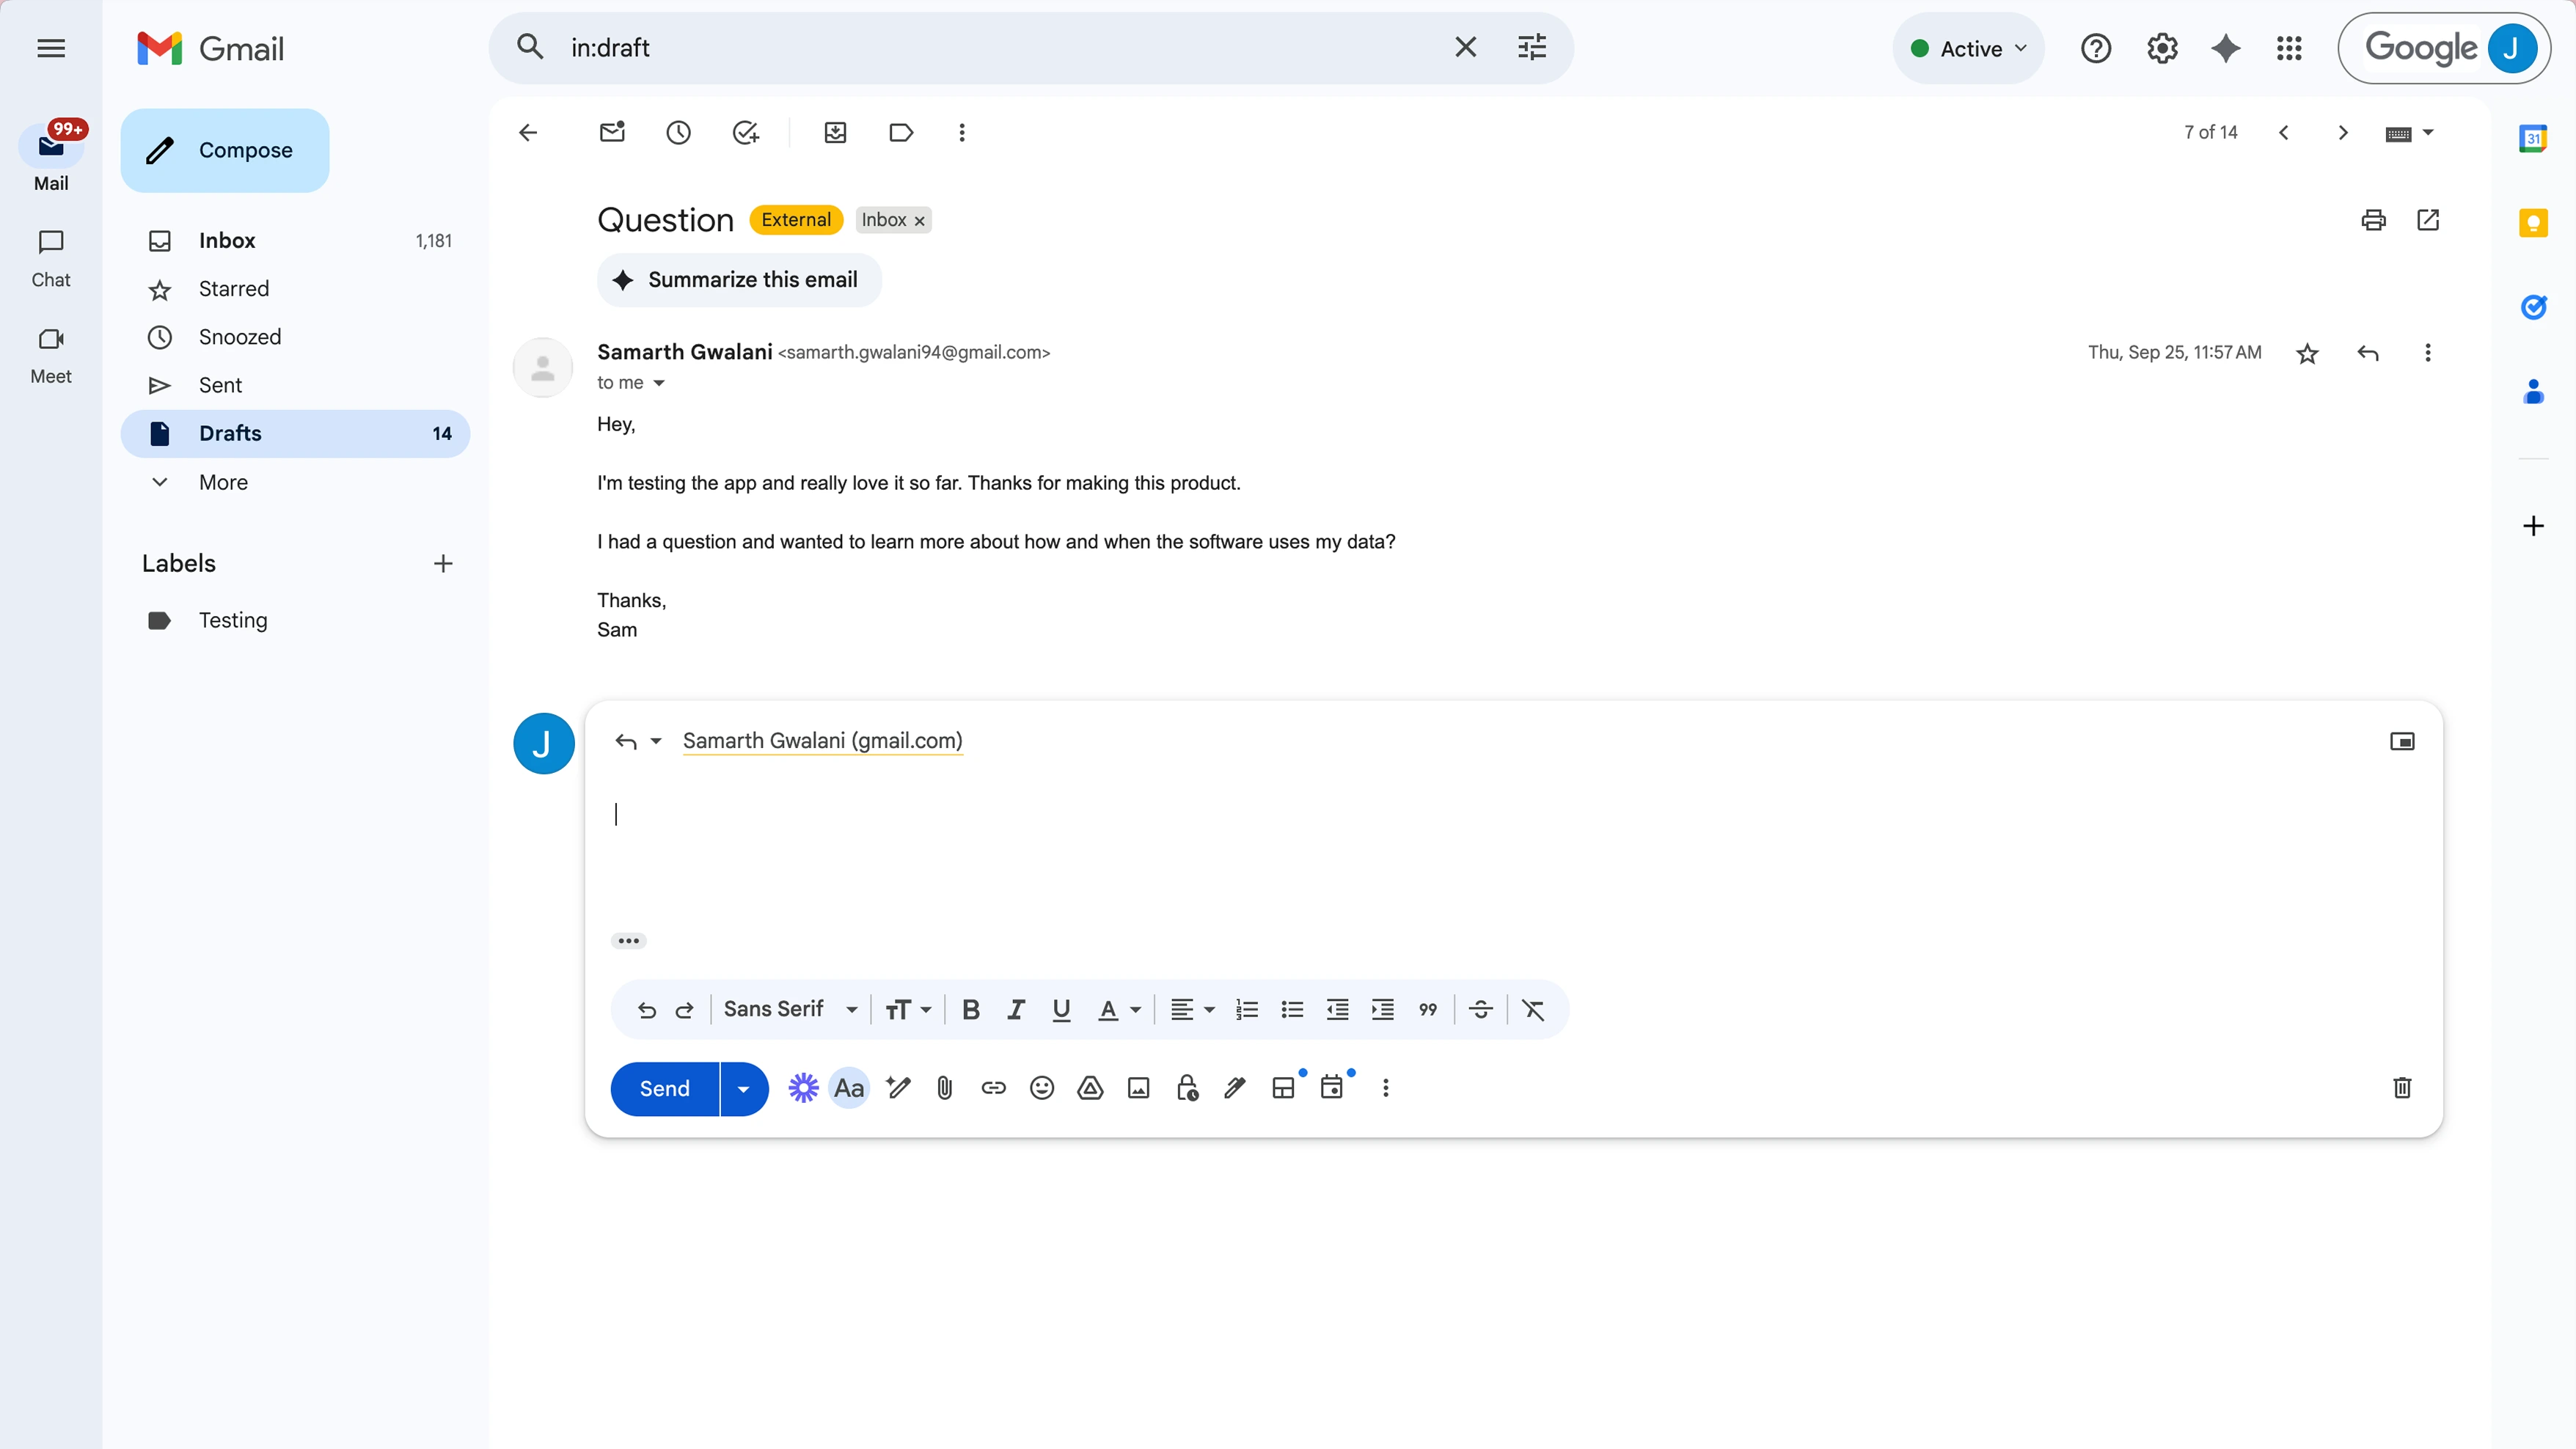
Task: Open send options arrow beside Send
Action: point(743,1089)
